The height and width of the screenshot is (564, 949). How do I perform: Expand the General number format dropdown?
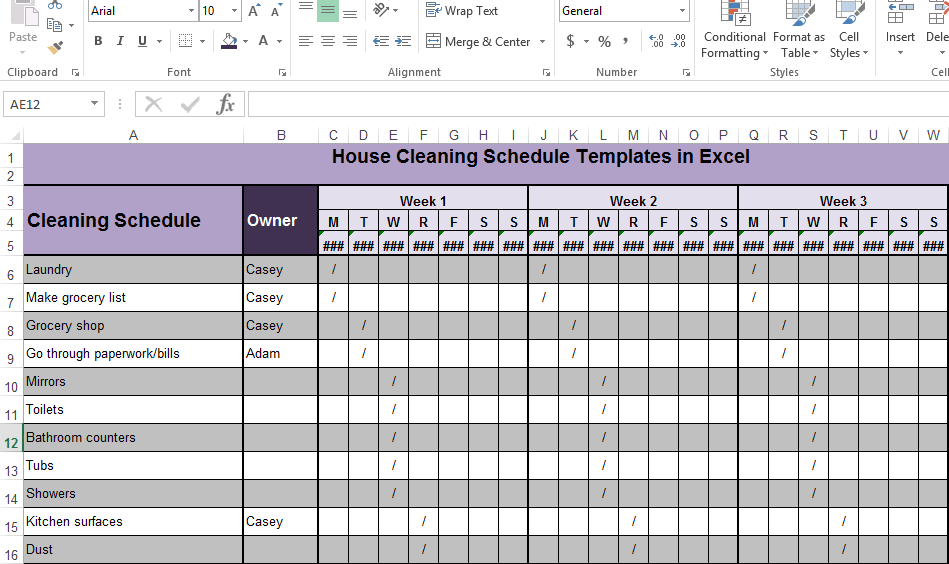coord(683,11)
